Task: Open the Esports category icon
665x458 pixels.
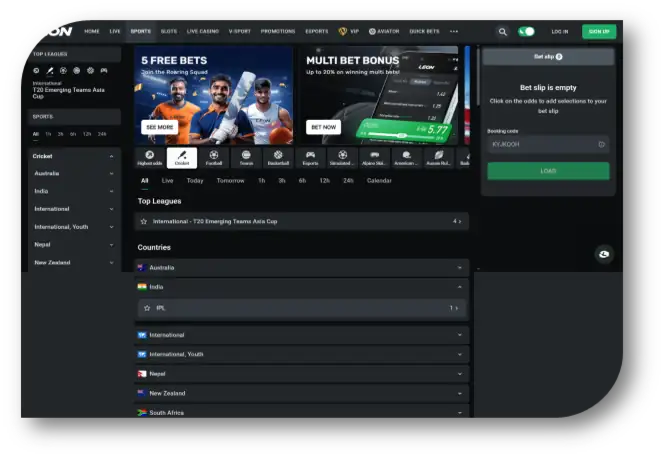Action: pyautogui.click(x=310, y=158)
